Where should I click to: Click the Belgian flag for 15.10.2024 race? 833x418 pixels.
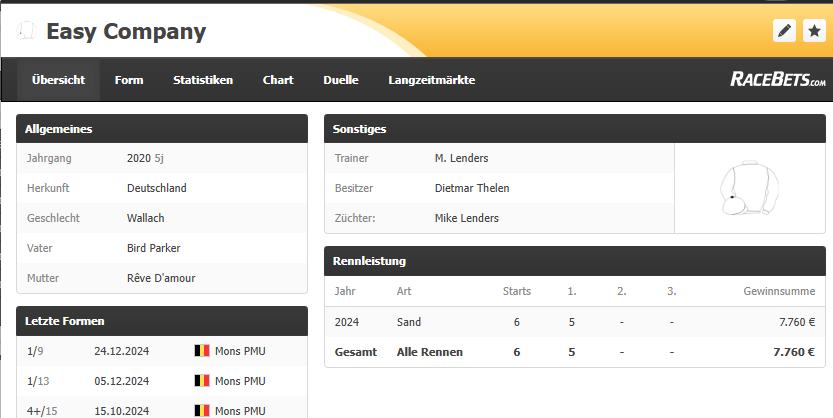202,411
